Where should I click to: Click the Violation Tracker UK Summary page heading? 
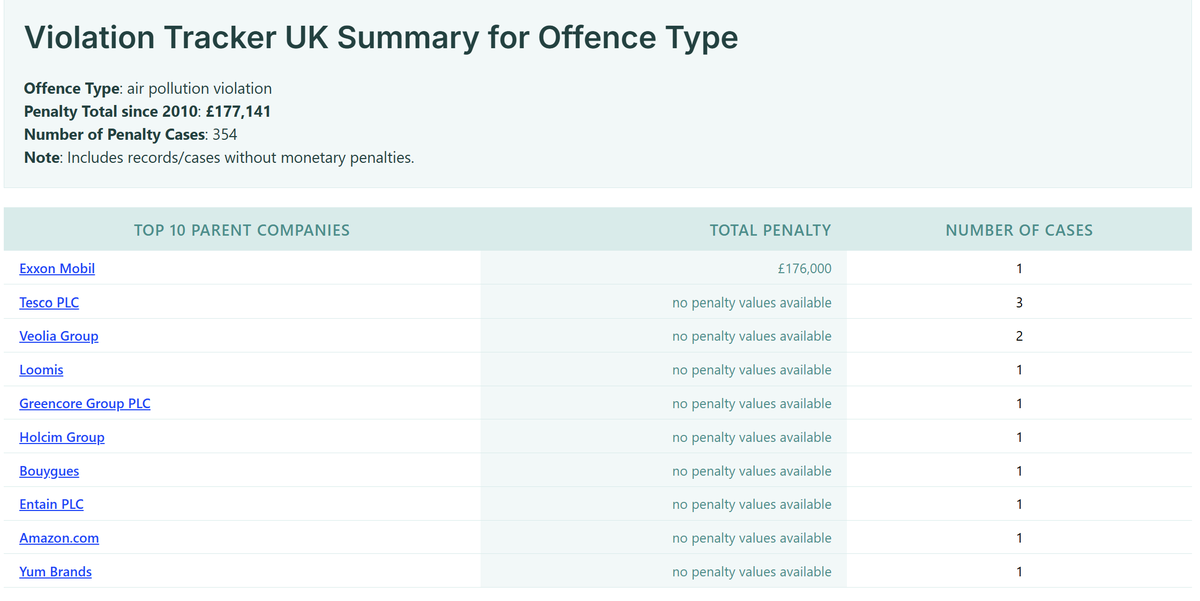pos(381,38)
